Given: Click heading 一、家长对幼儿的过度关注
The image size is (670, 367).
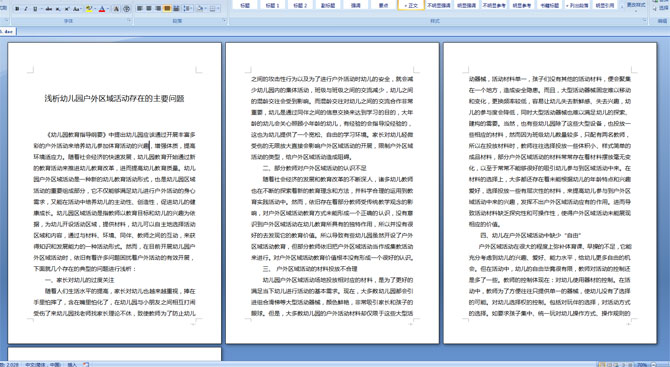Looking at the screenshot, I should pos(79,280).
